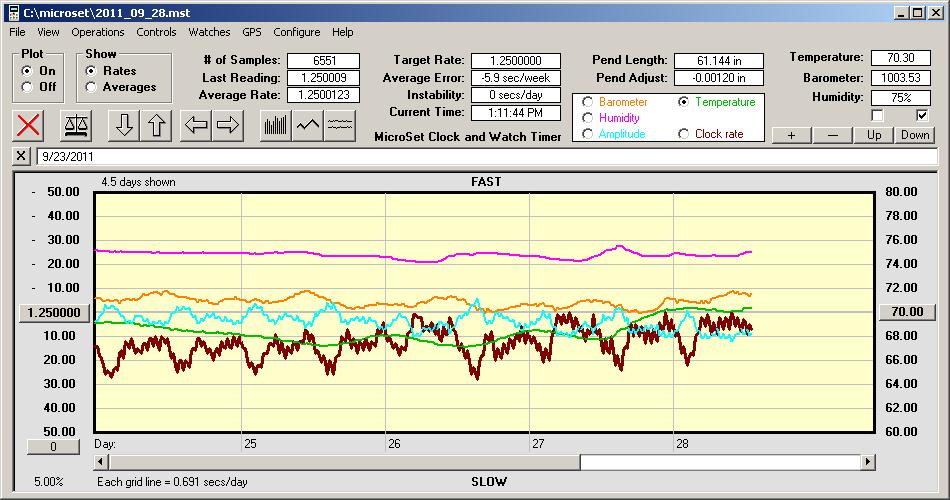The height and width of the screenshot is (500, 950).
Task: Click the Target Rate field
Action: coord(516,61)
